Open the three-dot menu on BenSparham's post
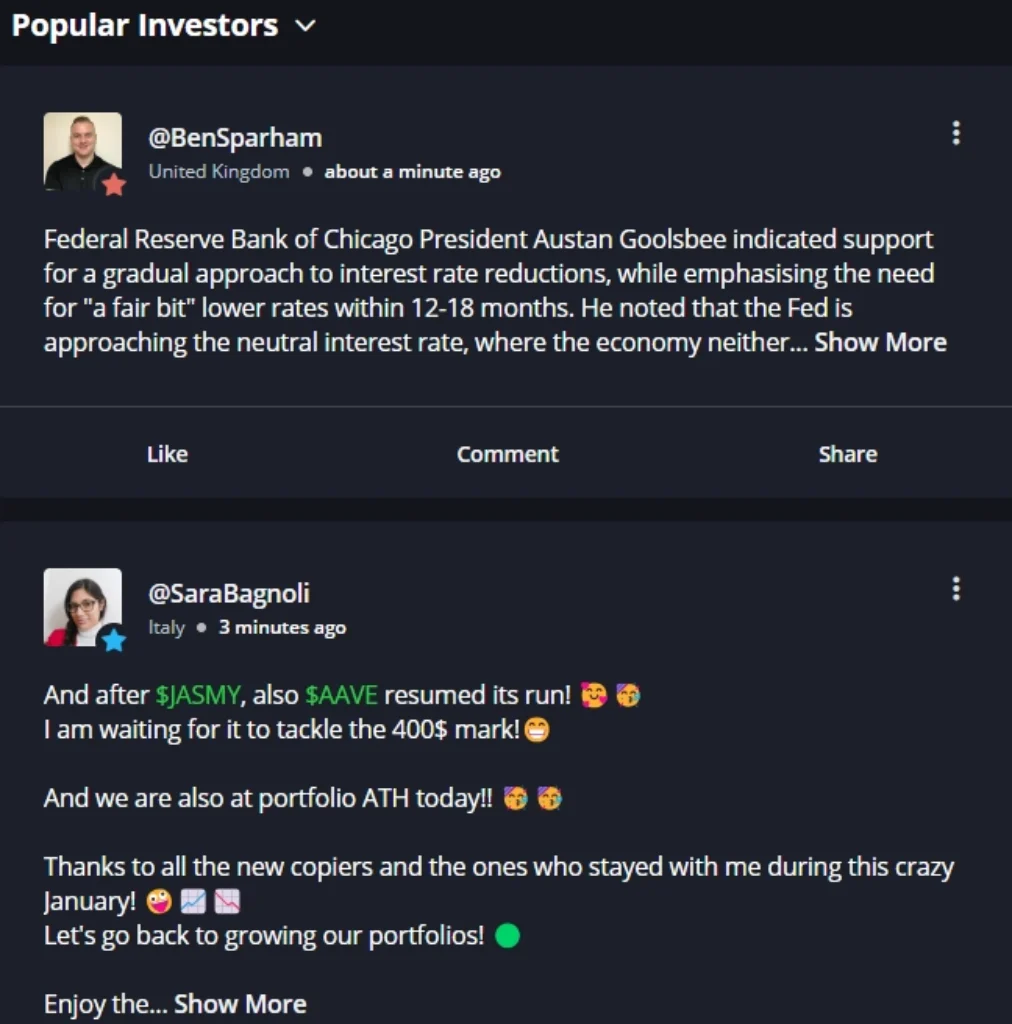Viewport: 1012px width, 1024px height. pyautogui.click(x=955, y=132)
